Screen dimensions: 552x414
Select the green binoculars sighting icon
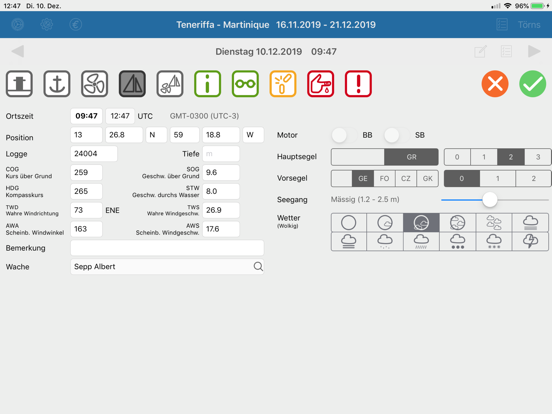point(245,84)
